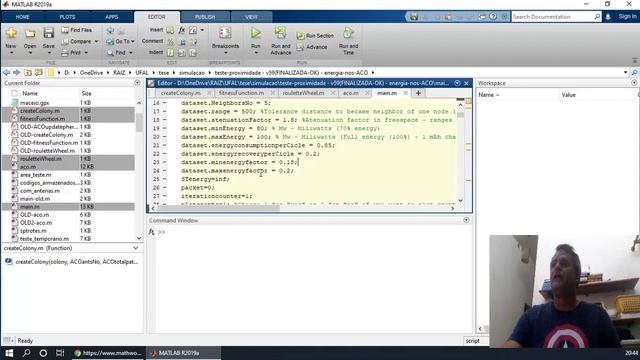Open Workspace panel actions menu
This screenshot has width=640, height=360.
634,83
